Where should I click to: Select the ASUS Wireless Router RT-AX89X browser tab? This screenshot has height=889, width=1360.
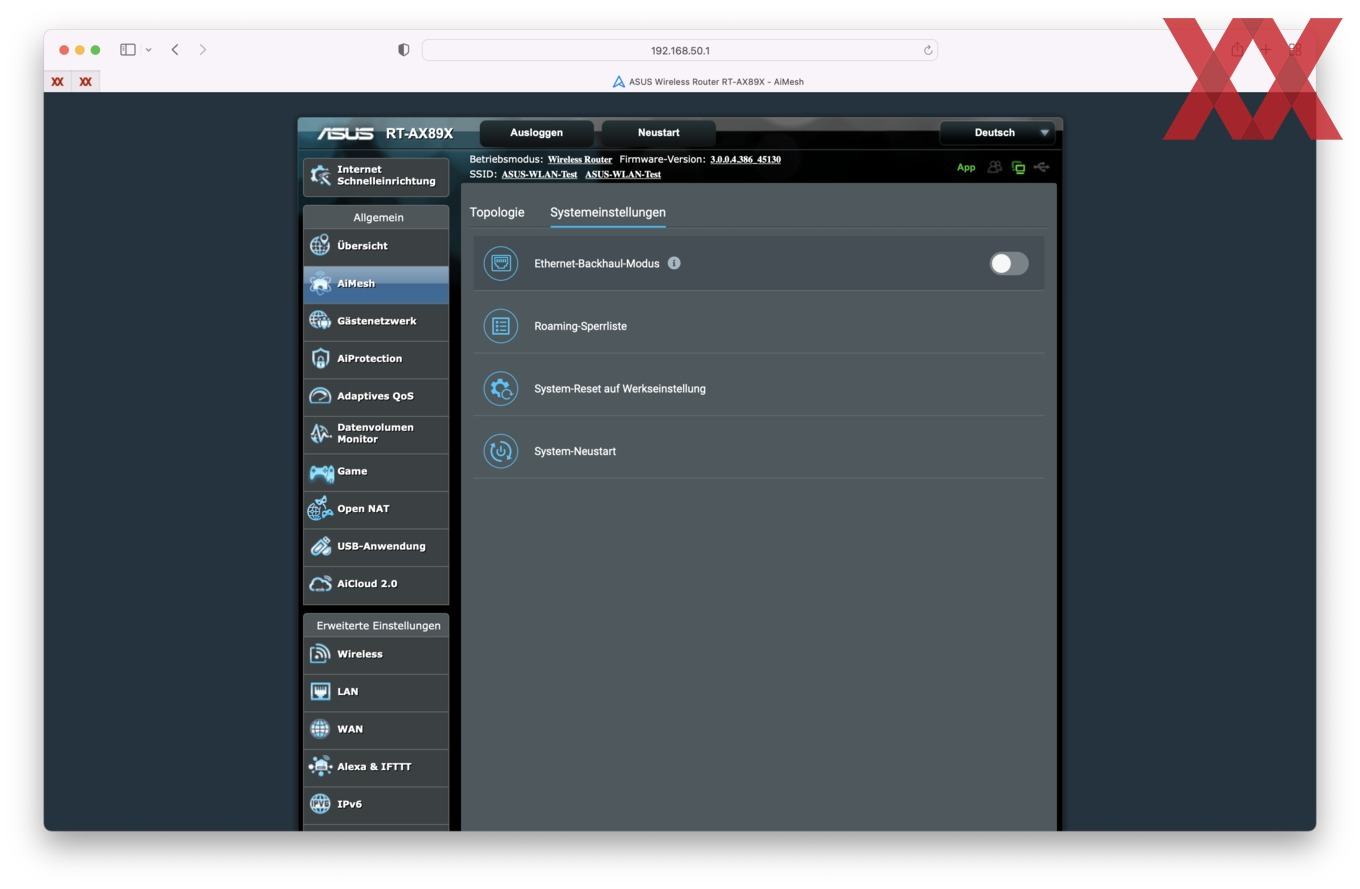(x=708, y=82)
